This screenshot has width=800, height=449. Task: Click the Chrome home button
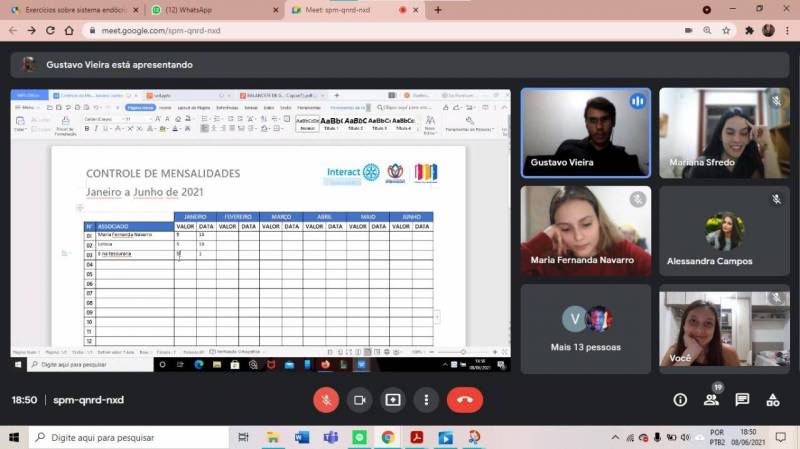(69, 31)
